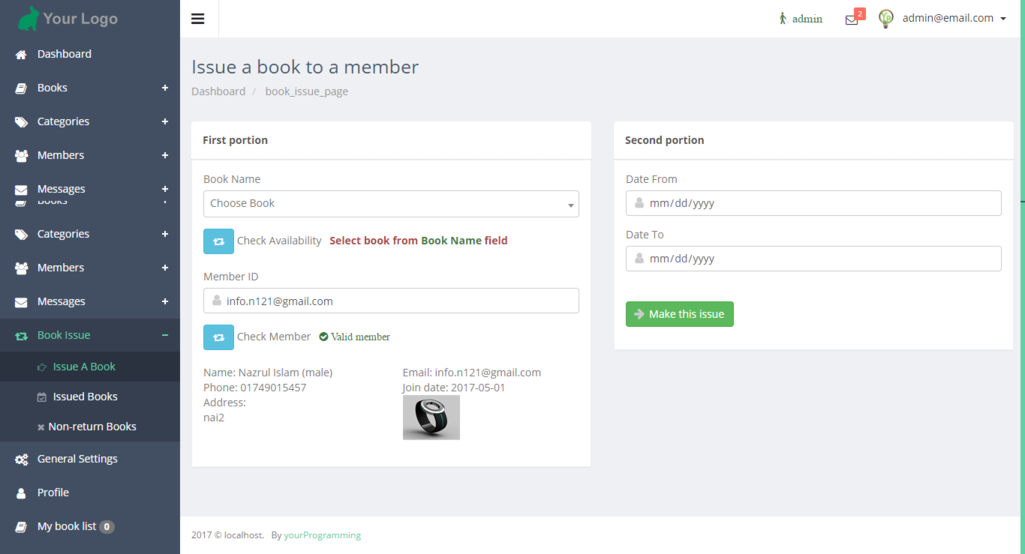This screenshot has height=554, width=1025.
Task: Click the Dashboard home icon in sidebar
Action: (x=21, y=54)
